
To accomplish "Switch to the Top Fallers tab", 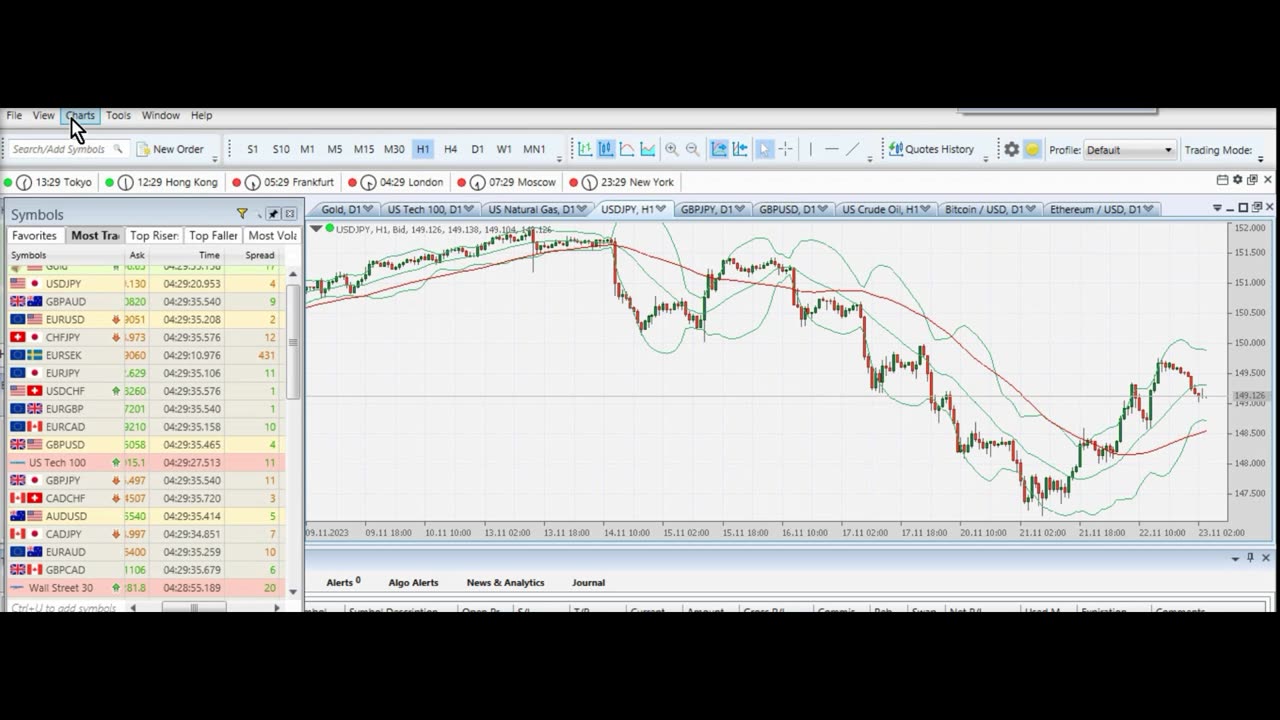I will tap(213, 235).
